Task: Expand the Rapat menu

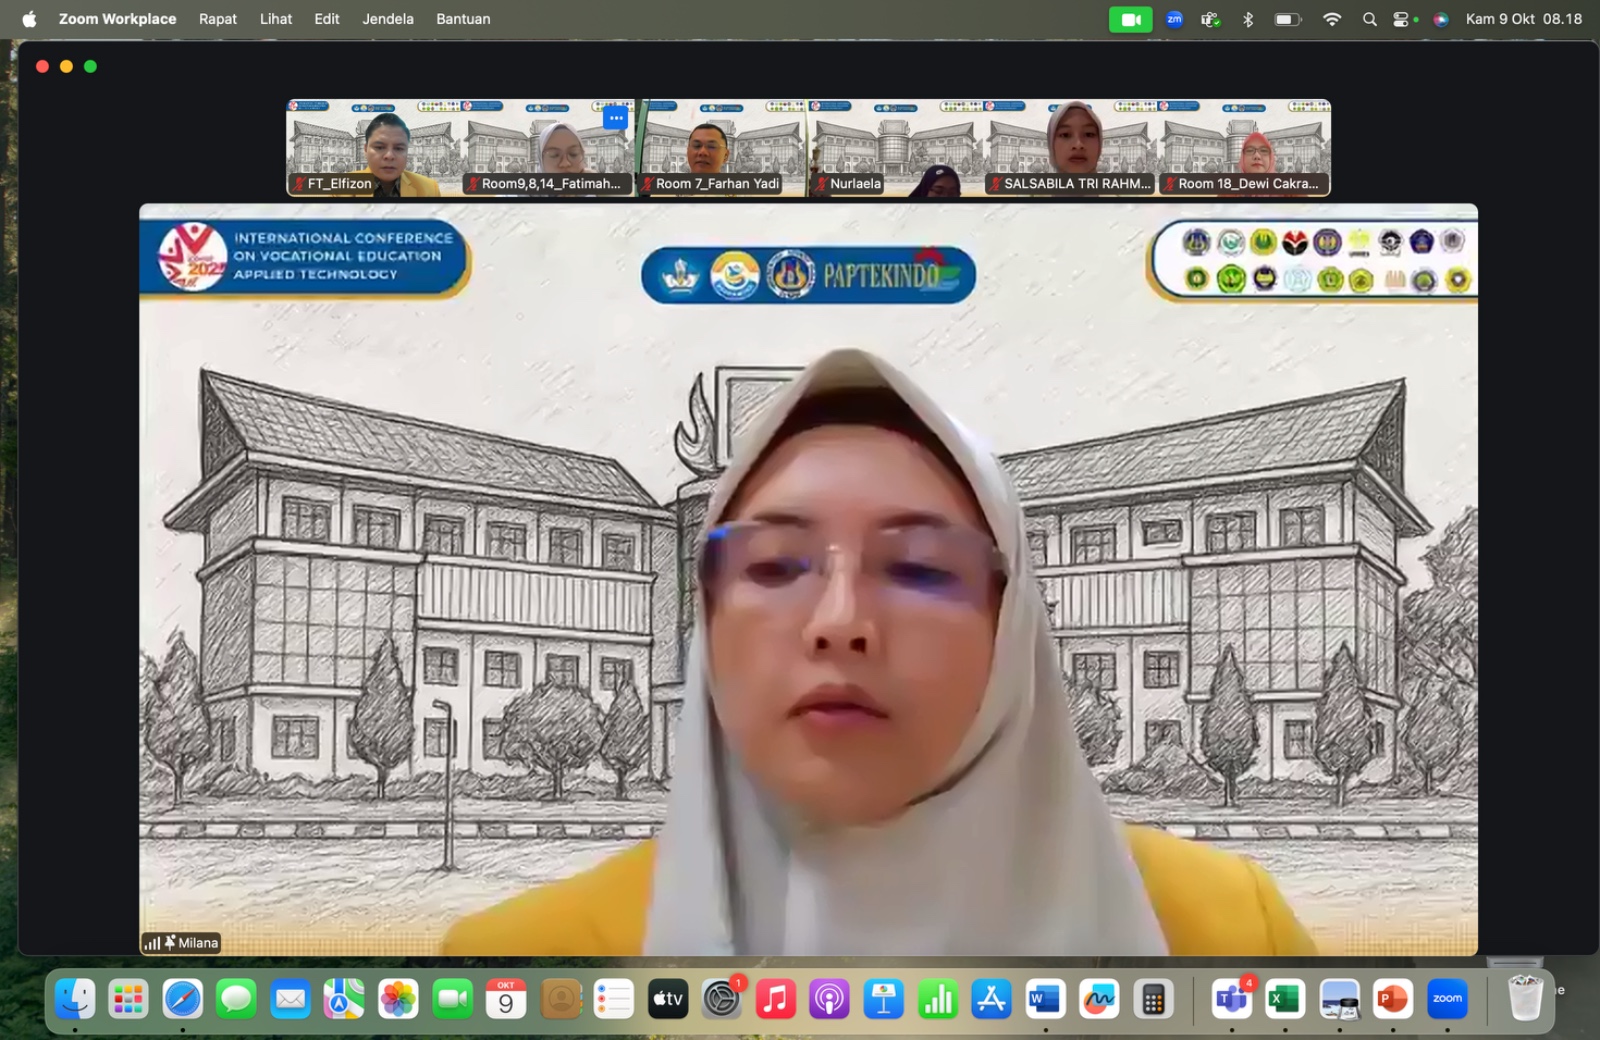Action: (217, 19)
